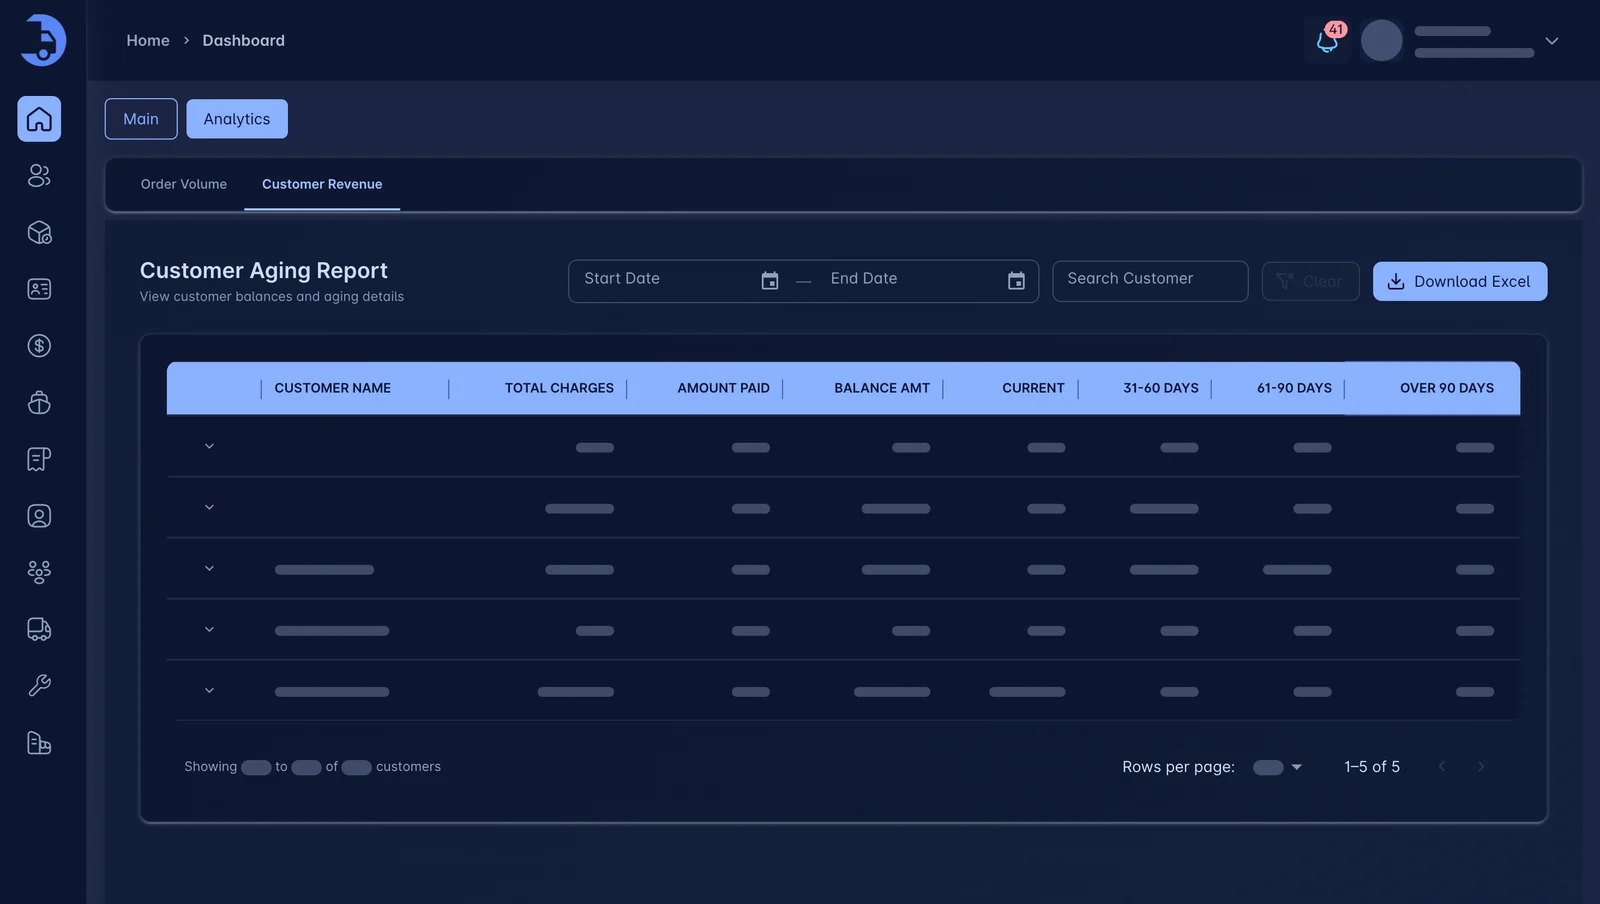Click the Clear filter button
1600x904 pixels.
point(1310,281)
